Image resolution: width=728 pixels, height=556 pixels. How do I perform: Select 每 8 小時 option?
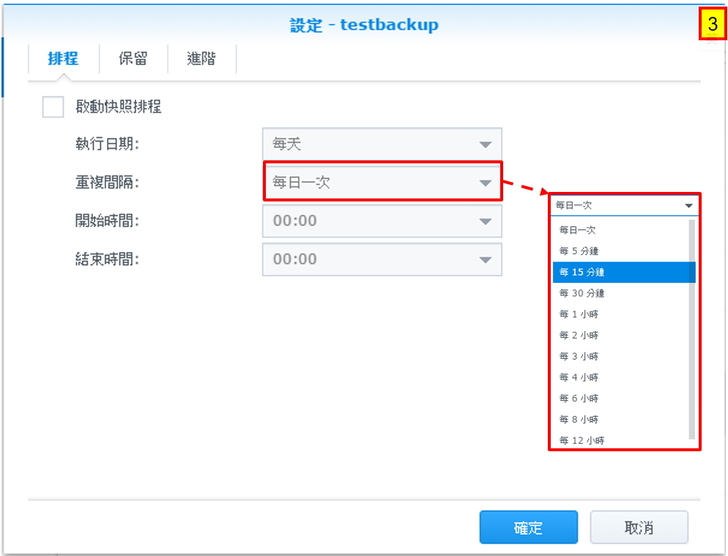[x=621, y=420]
